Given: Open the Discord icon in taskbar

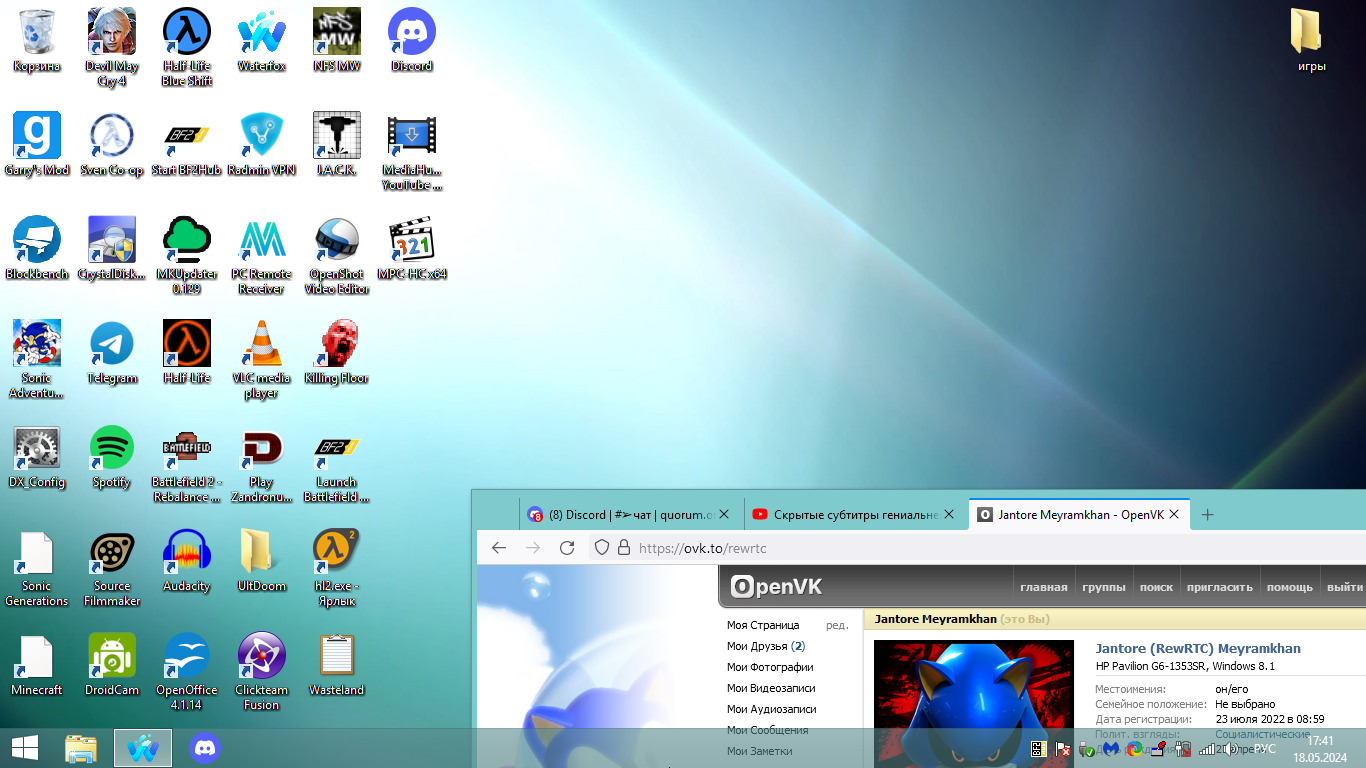Looking at the screenshot, I should coord(205,748).
